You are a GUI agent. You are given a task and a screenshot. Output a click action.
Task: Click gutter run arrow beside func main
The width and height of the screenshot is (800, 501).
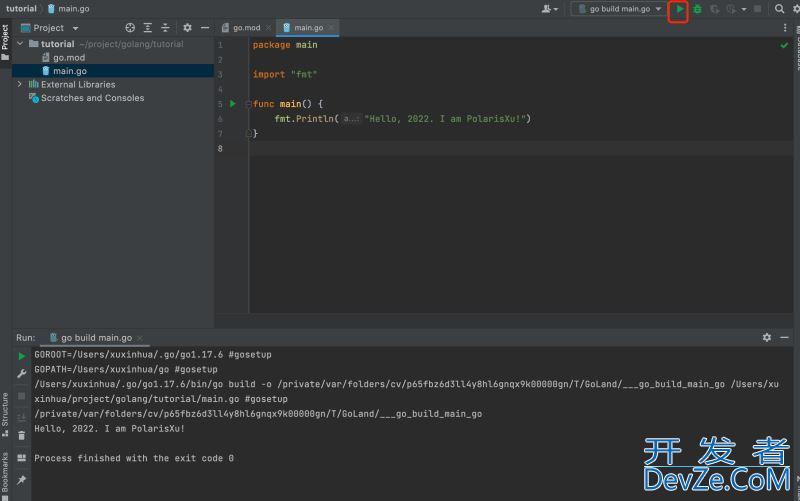click(x=233, y=104)
